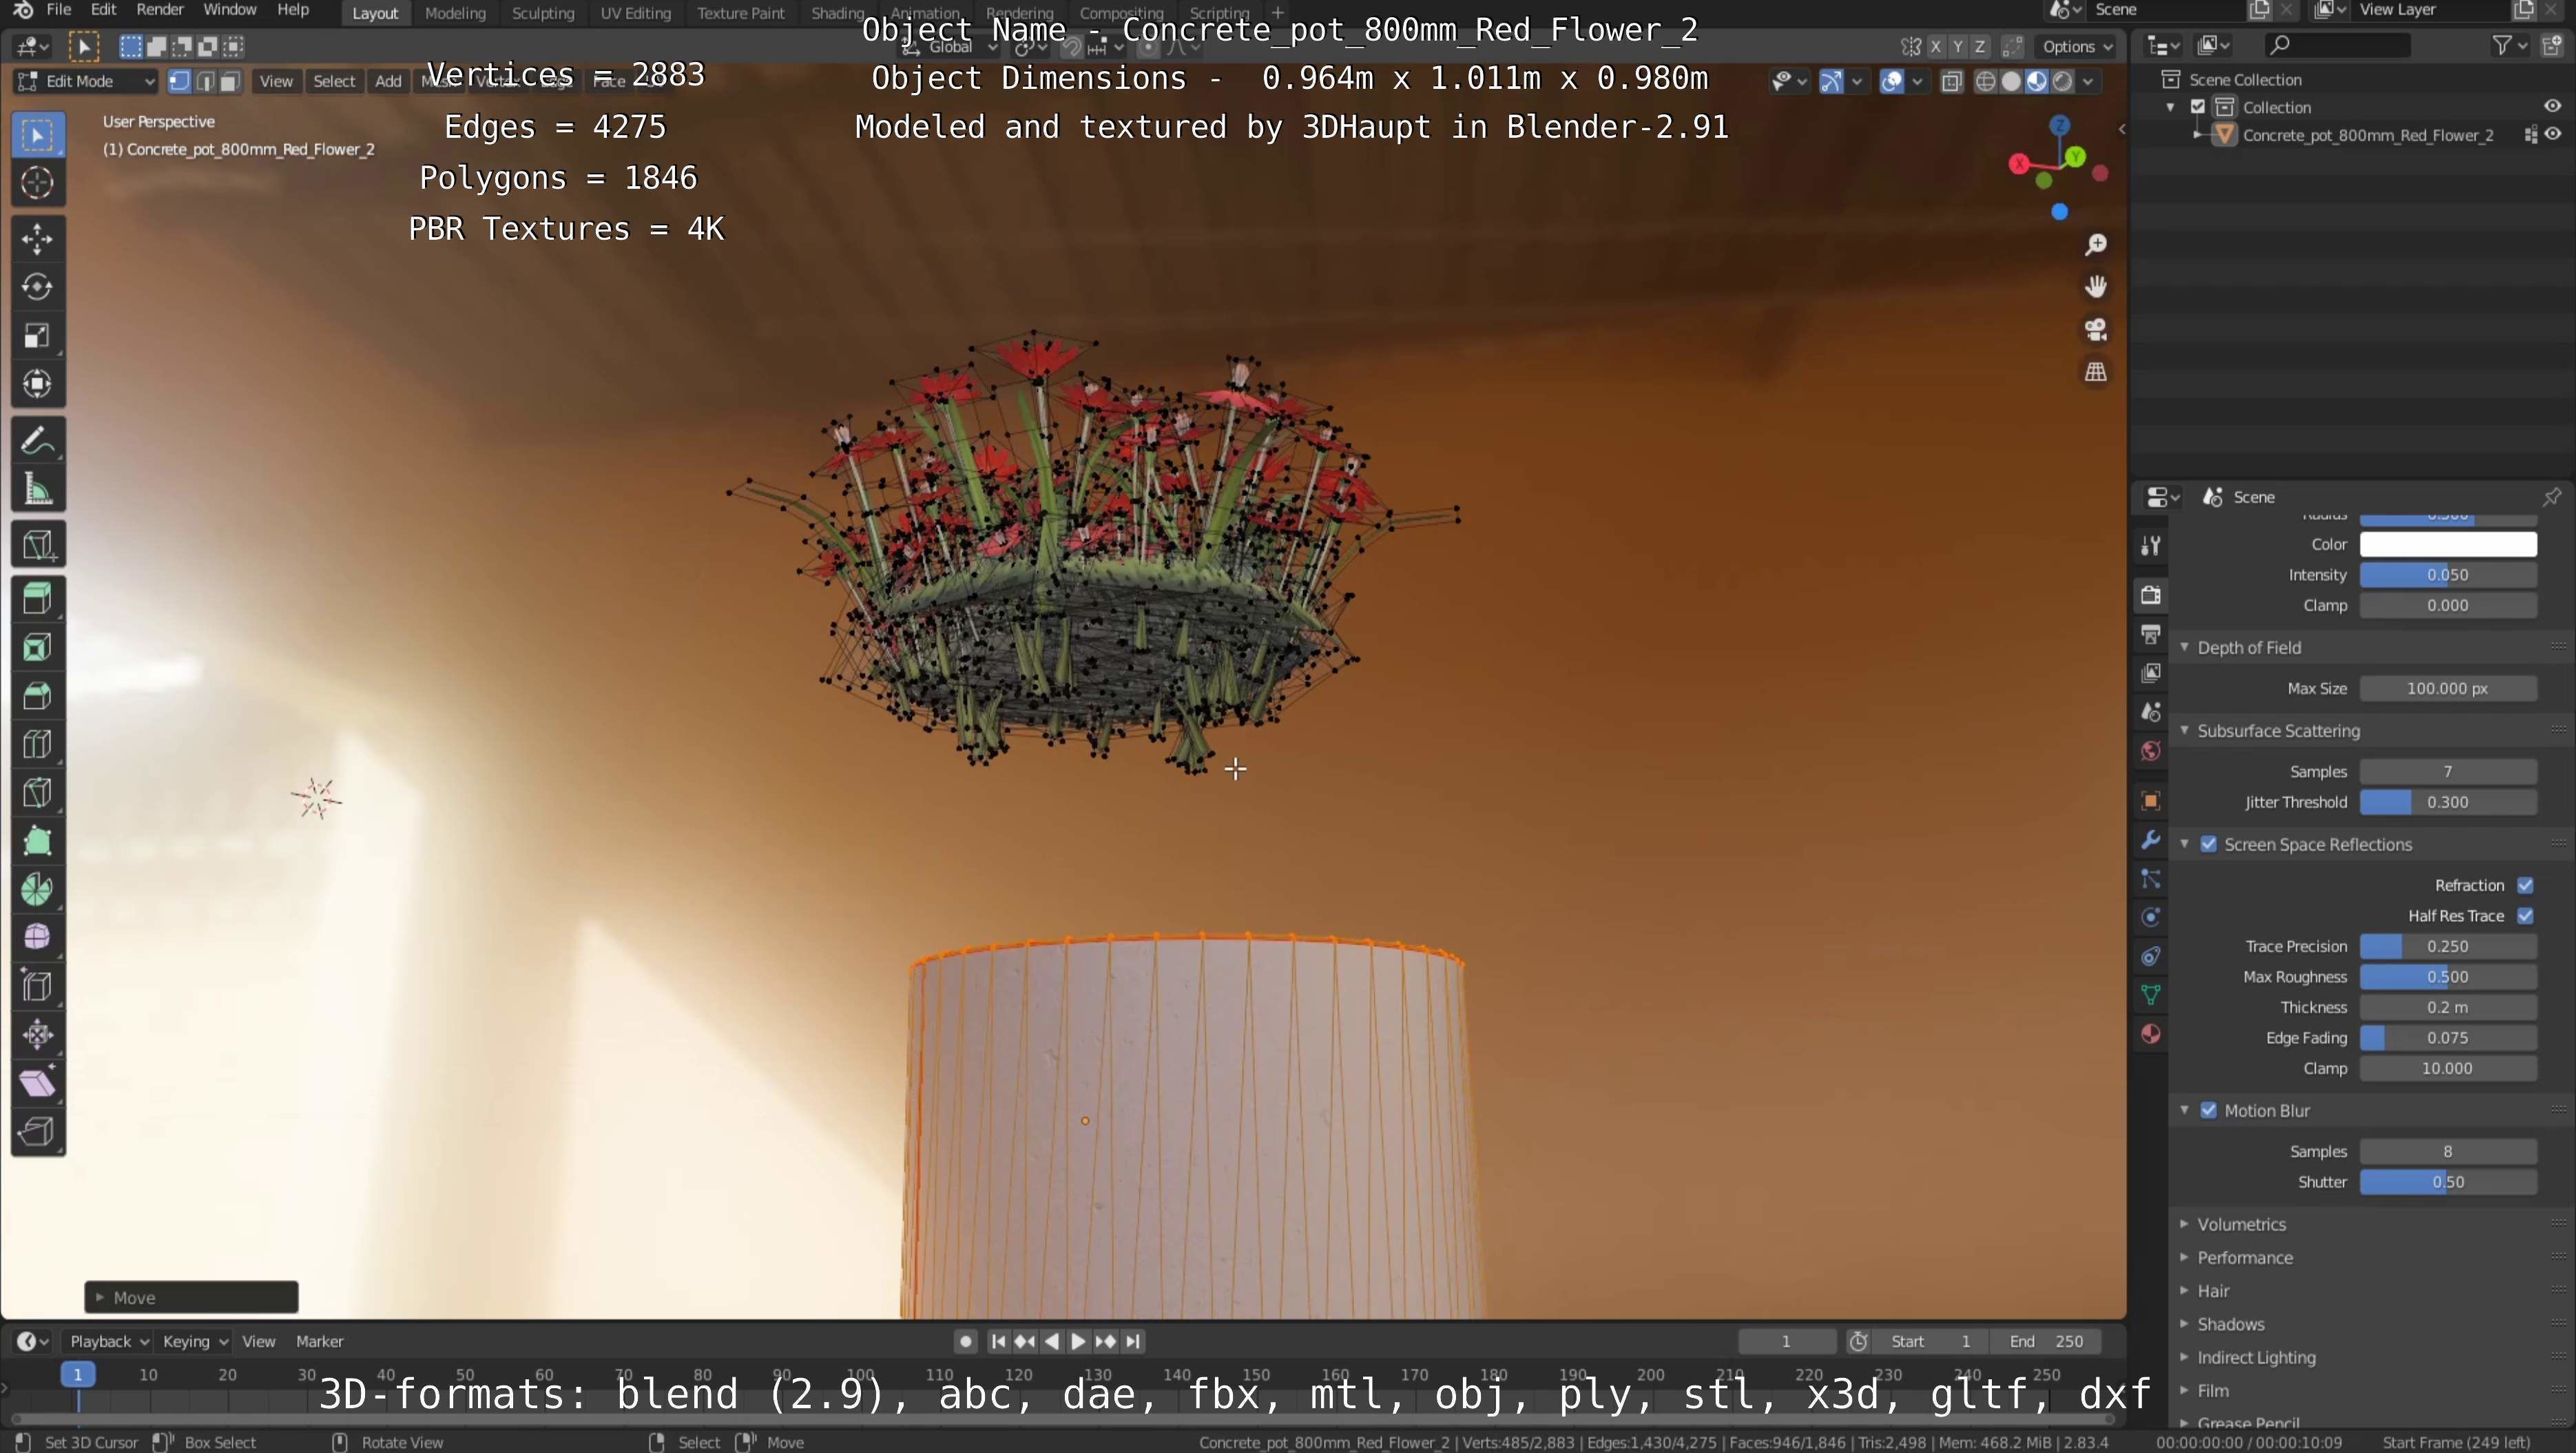Click the pan view hand icon
Viewport: 2576px width, 1453px height.
(x=2096, y=287)
